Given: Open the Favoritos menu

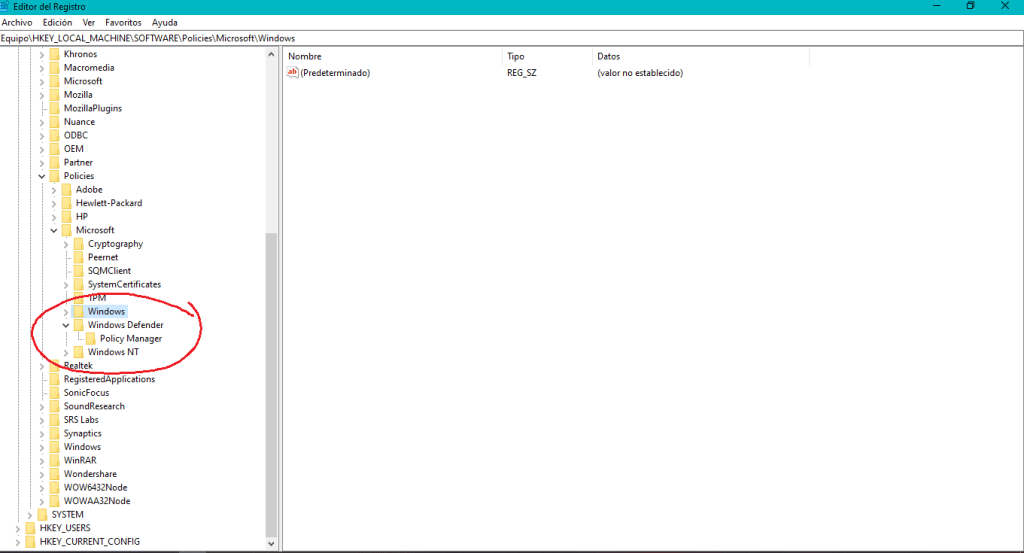Looking at the screenshot, I should 123,22.
